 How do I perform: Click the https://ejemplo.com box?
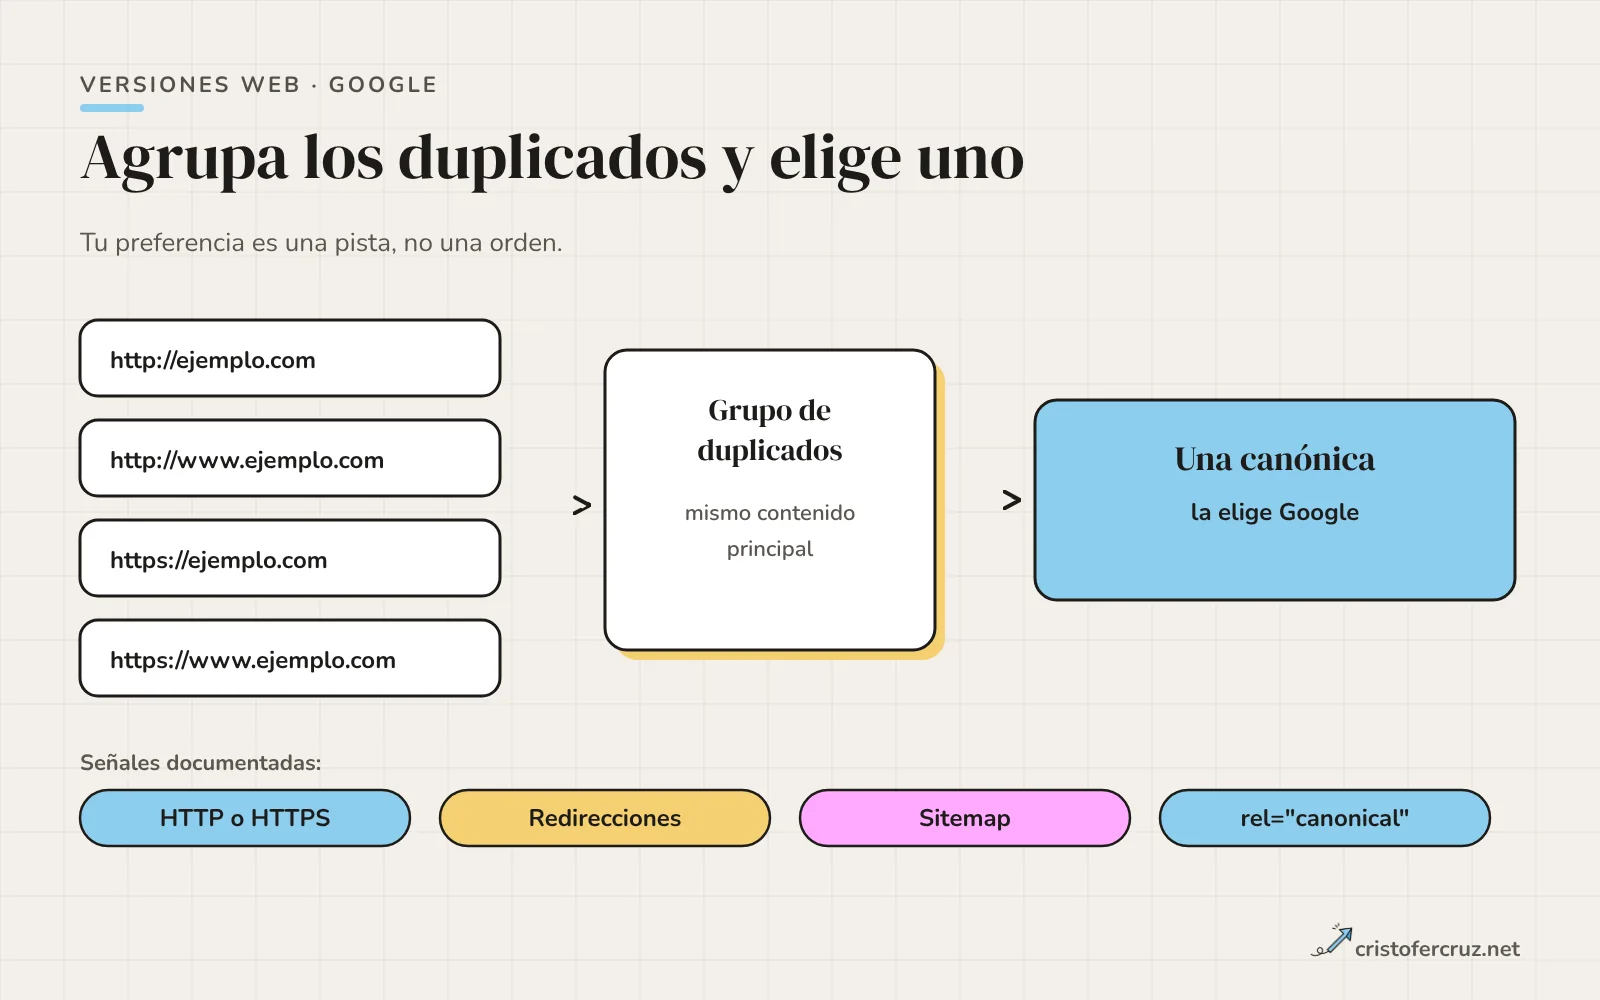pyautogui.click(x=290, y=558)
